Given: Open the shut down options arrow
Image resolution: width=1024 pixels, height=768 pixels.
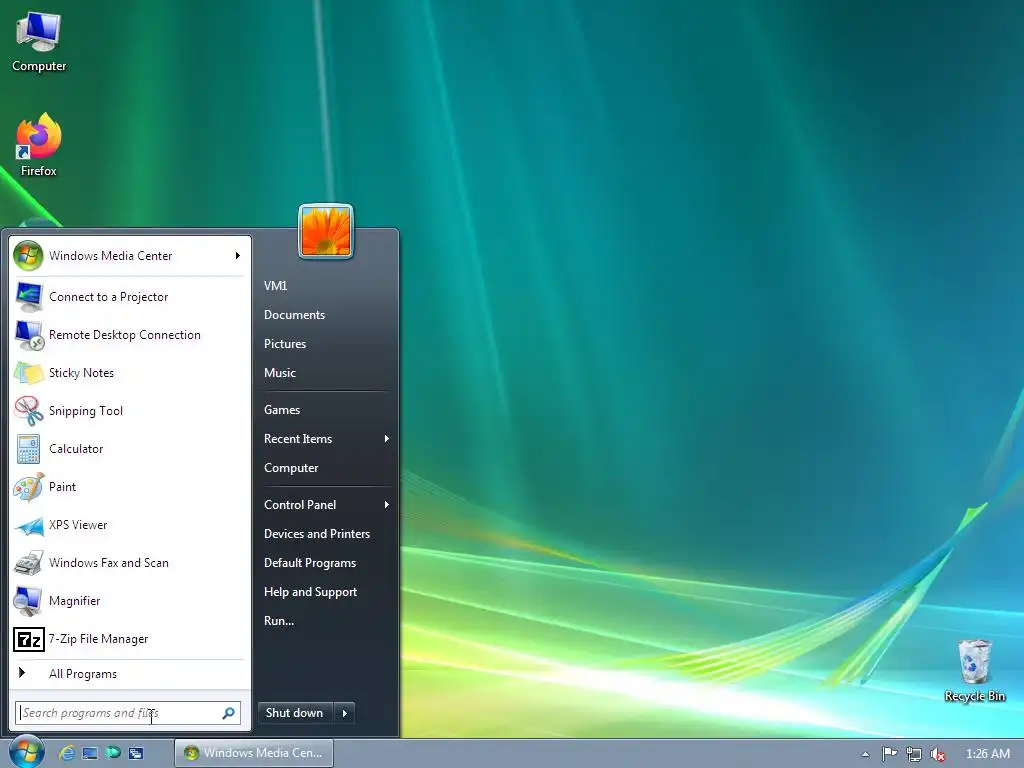Looking at the screenshot, I should (345, 713).
